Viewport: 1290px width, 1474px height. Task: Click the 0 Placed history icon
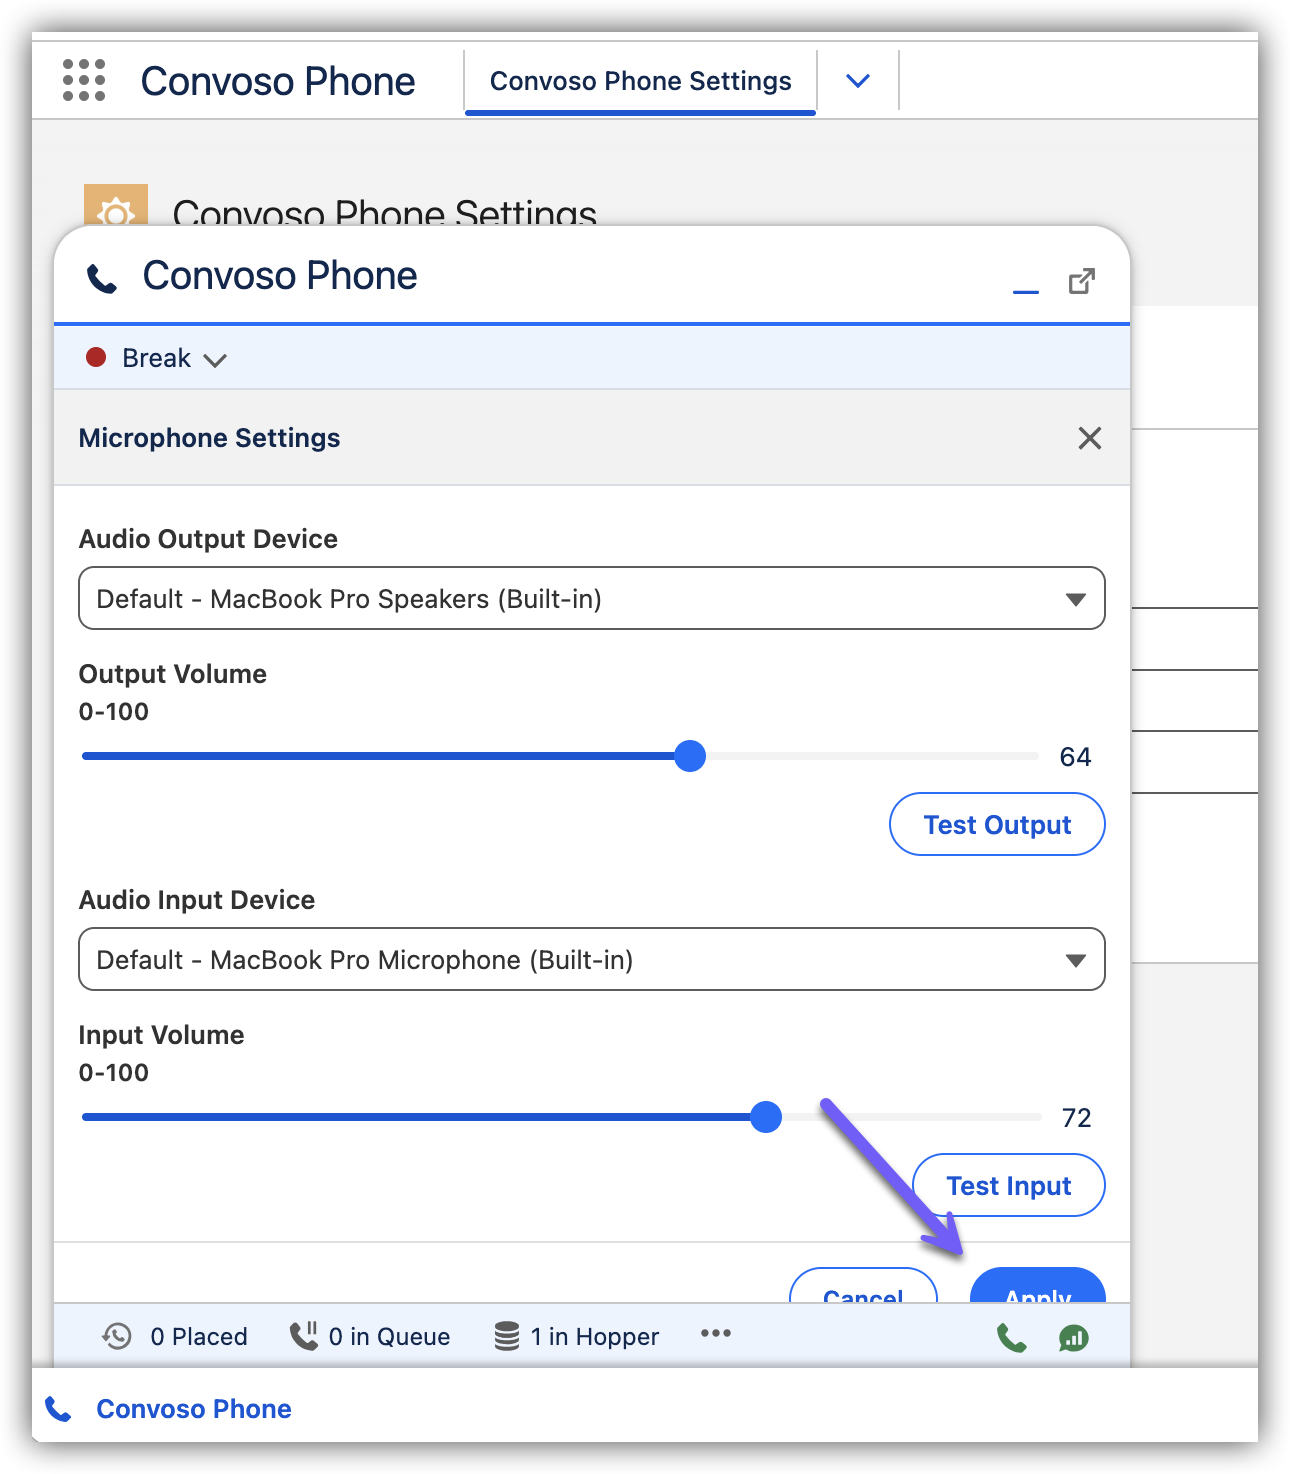point(117,1336)
